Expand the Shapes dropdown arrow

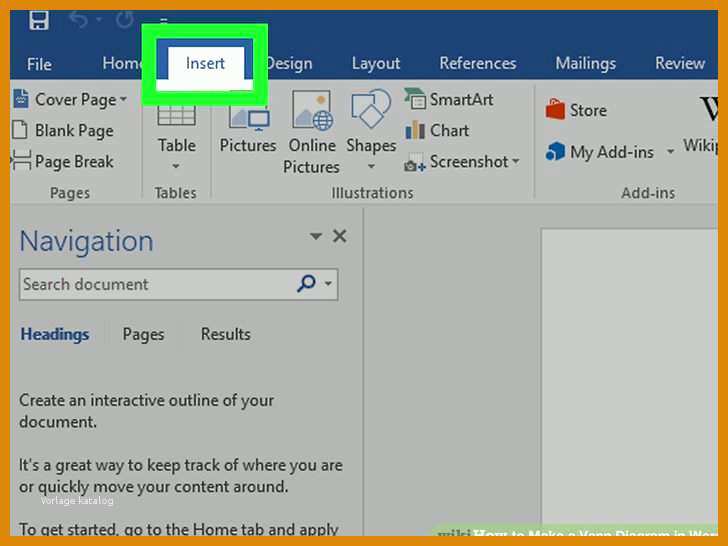(x=371, y=166)
